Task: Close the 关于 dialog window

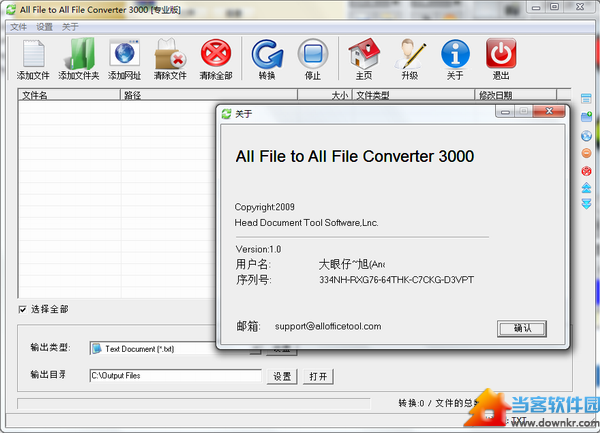Action: 549,111
